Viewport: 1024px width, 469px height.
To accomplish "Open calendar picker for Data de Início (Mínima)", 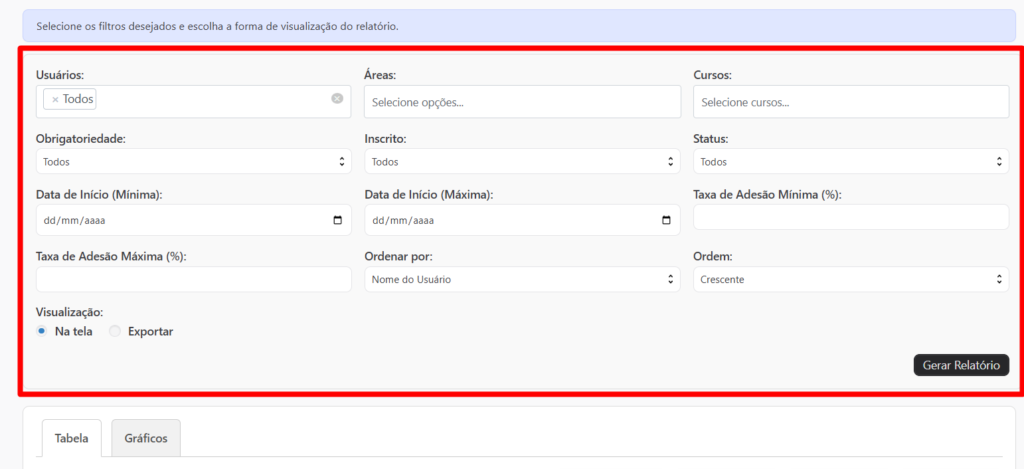I will (338, 220).
